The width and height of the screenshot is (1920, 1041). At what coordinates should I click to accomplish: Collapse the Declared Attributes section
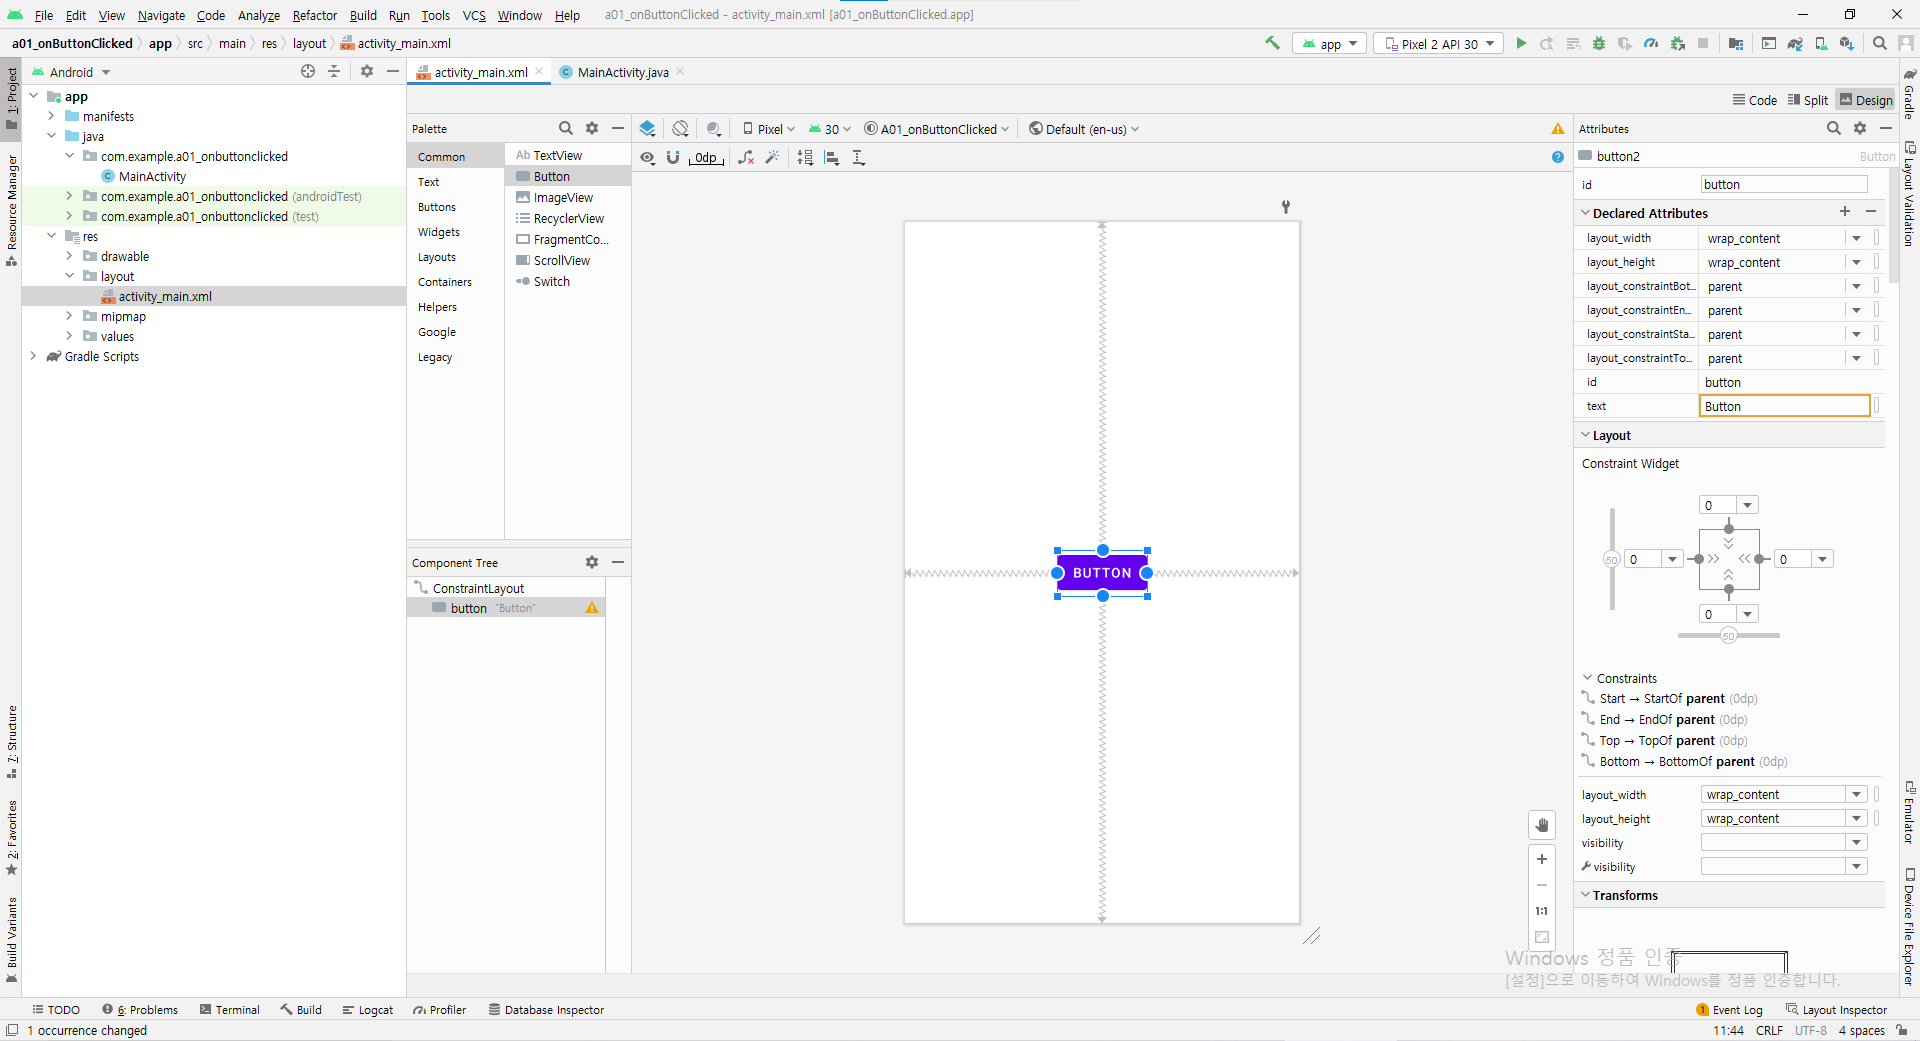[1585, 213]
